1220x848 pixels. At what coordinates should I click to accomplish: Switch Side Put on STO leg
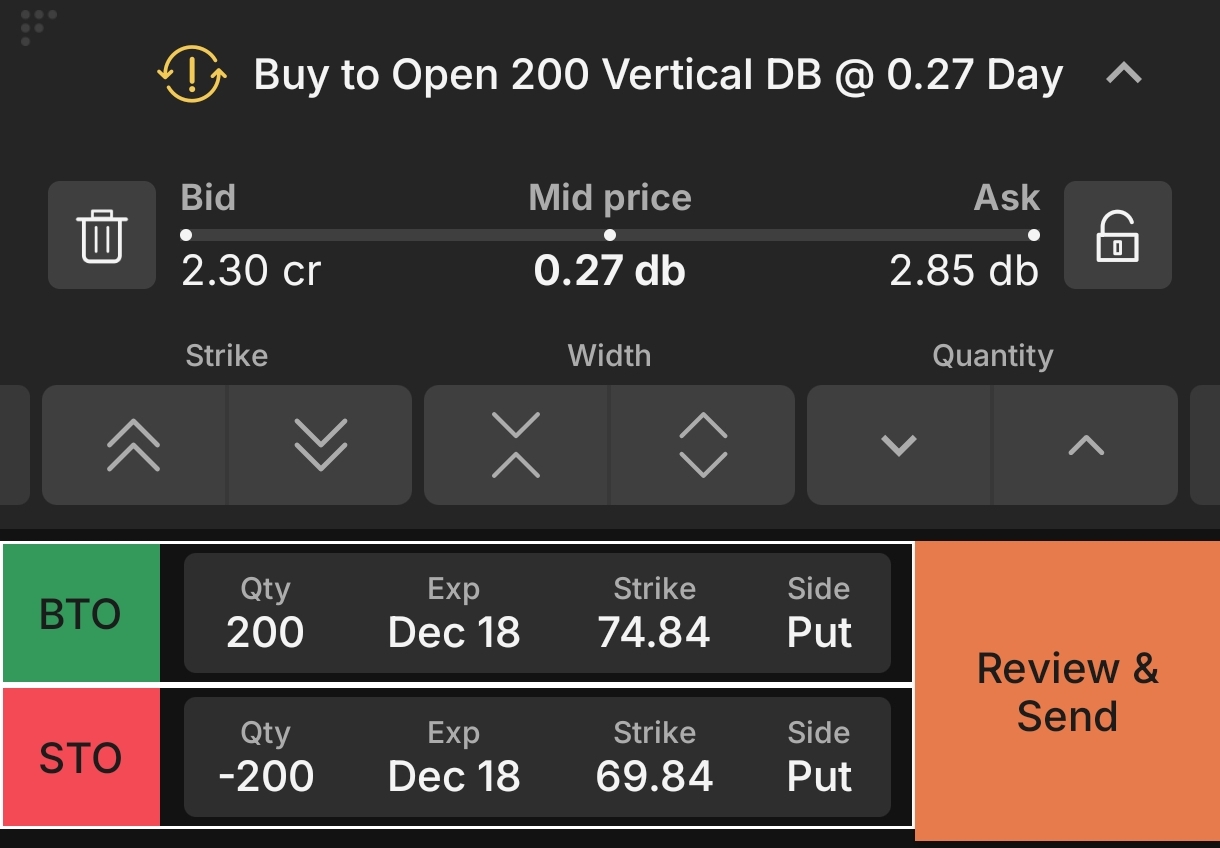(819, 758)
